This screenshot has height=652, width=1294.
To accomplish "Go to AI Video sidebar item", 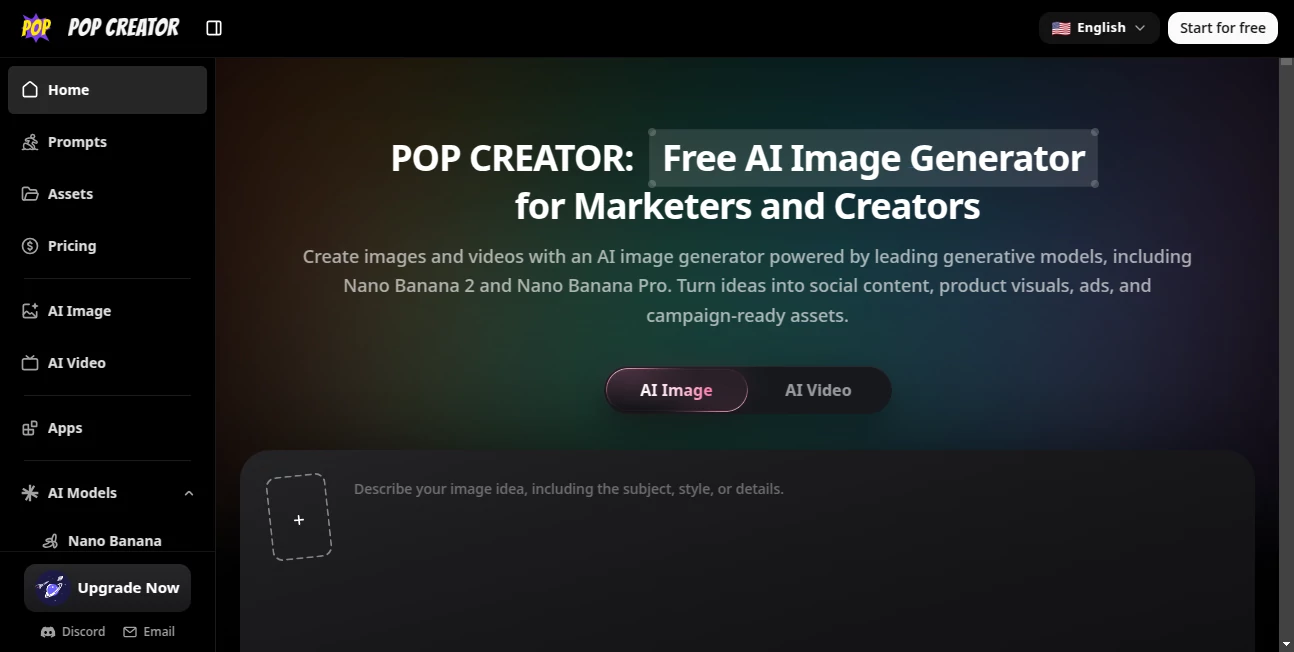I will 107,363.
